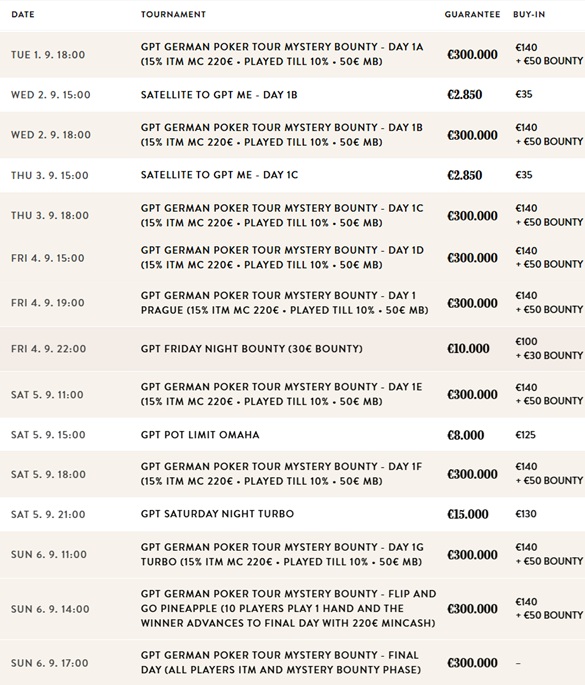Click the €15.000 guarantee amount
This screenshot has height=685, width=585.
pos(467,514)
